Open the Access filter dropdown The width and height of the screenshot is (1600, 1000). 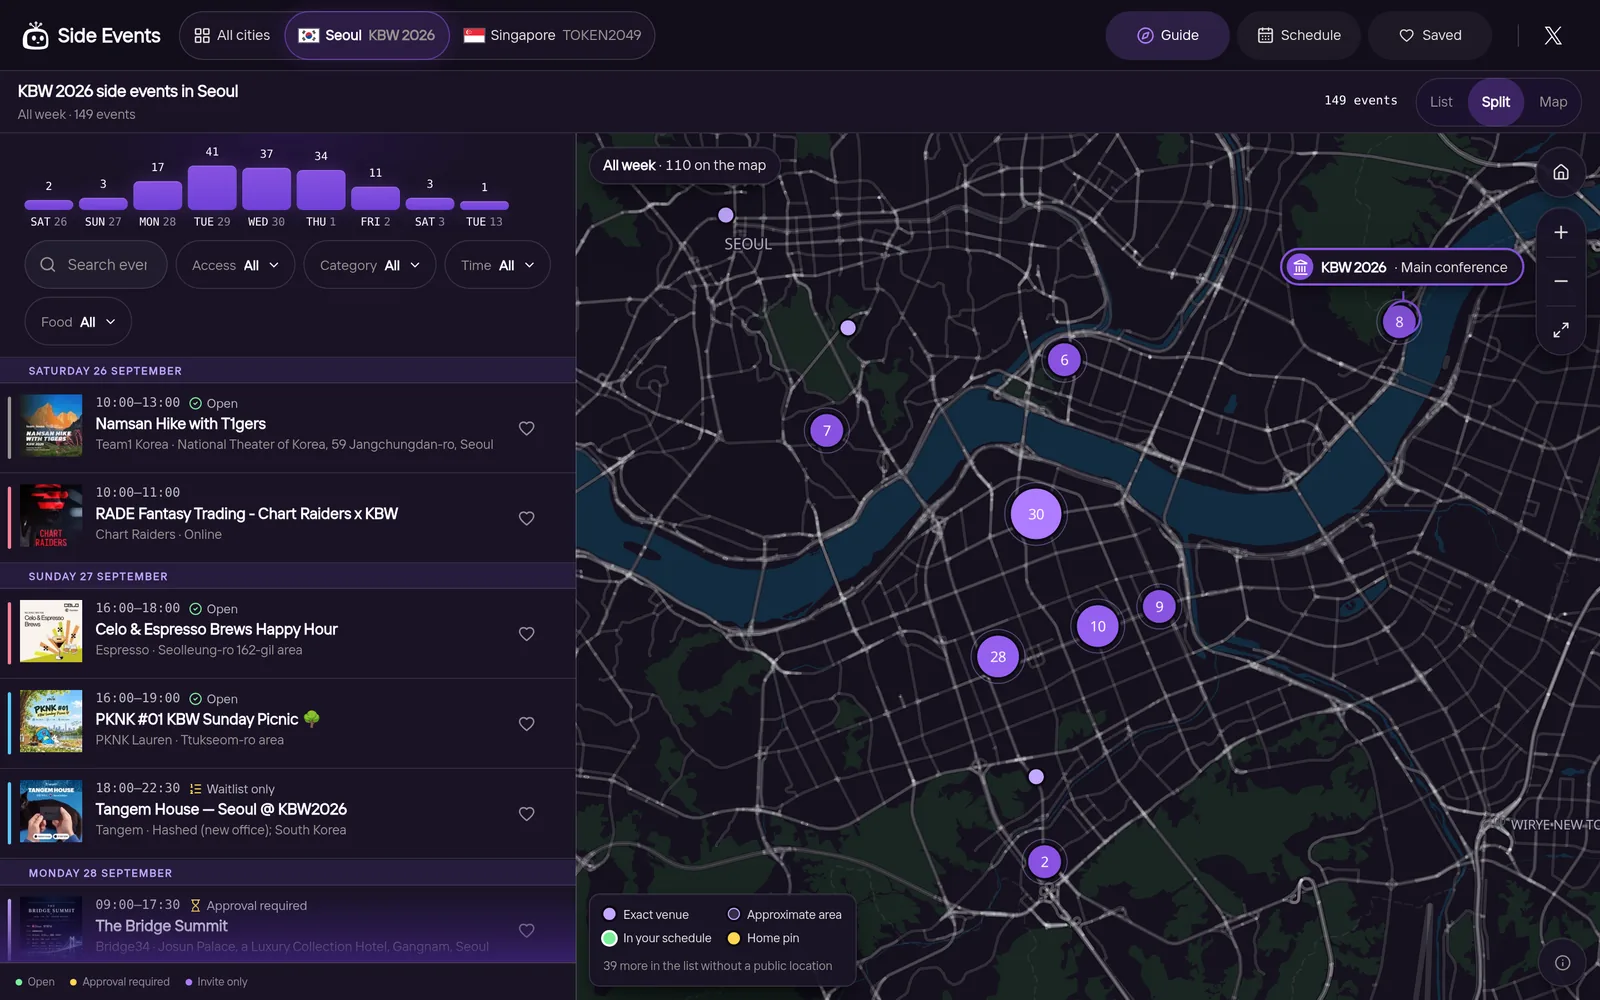point(236,265)
